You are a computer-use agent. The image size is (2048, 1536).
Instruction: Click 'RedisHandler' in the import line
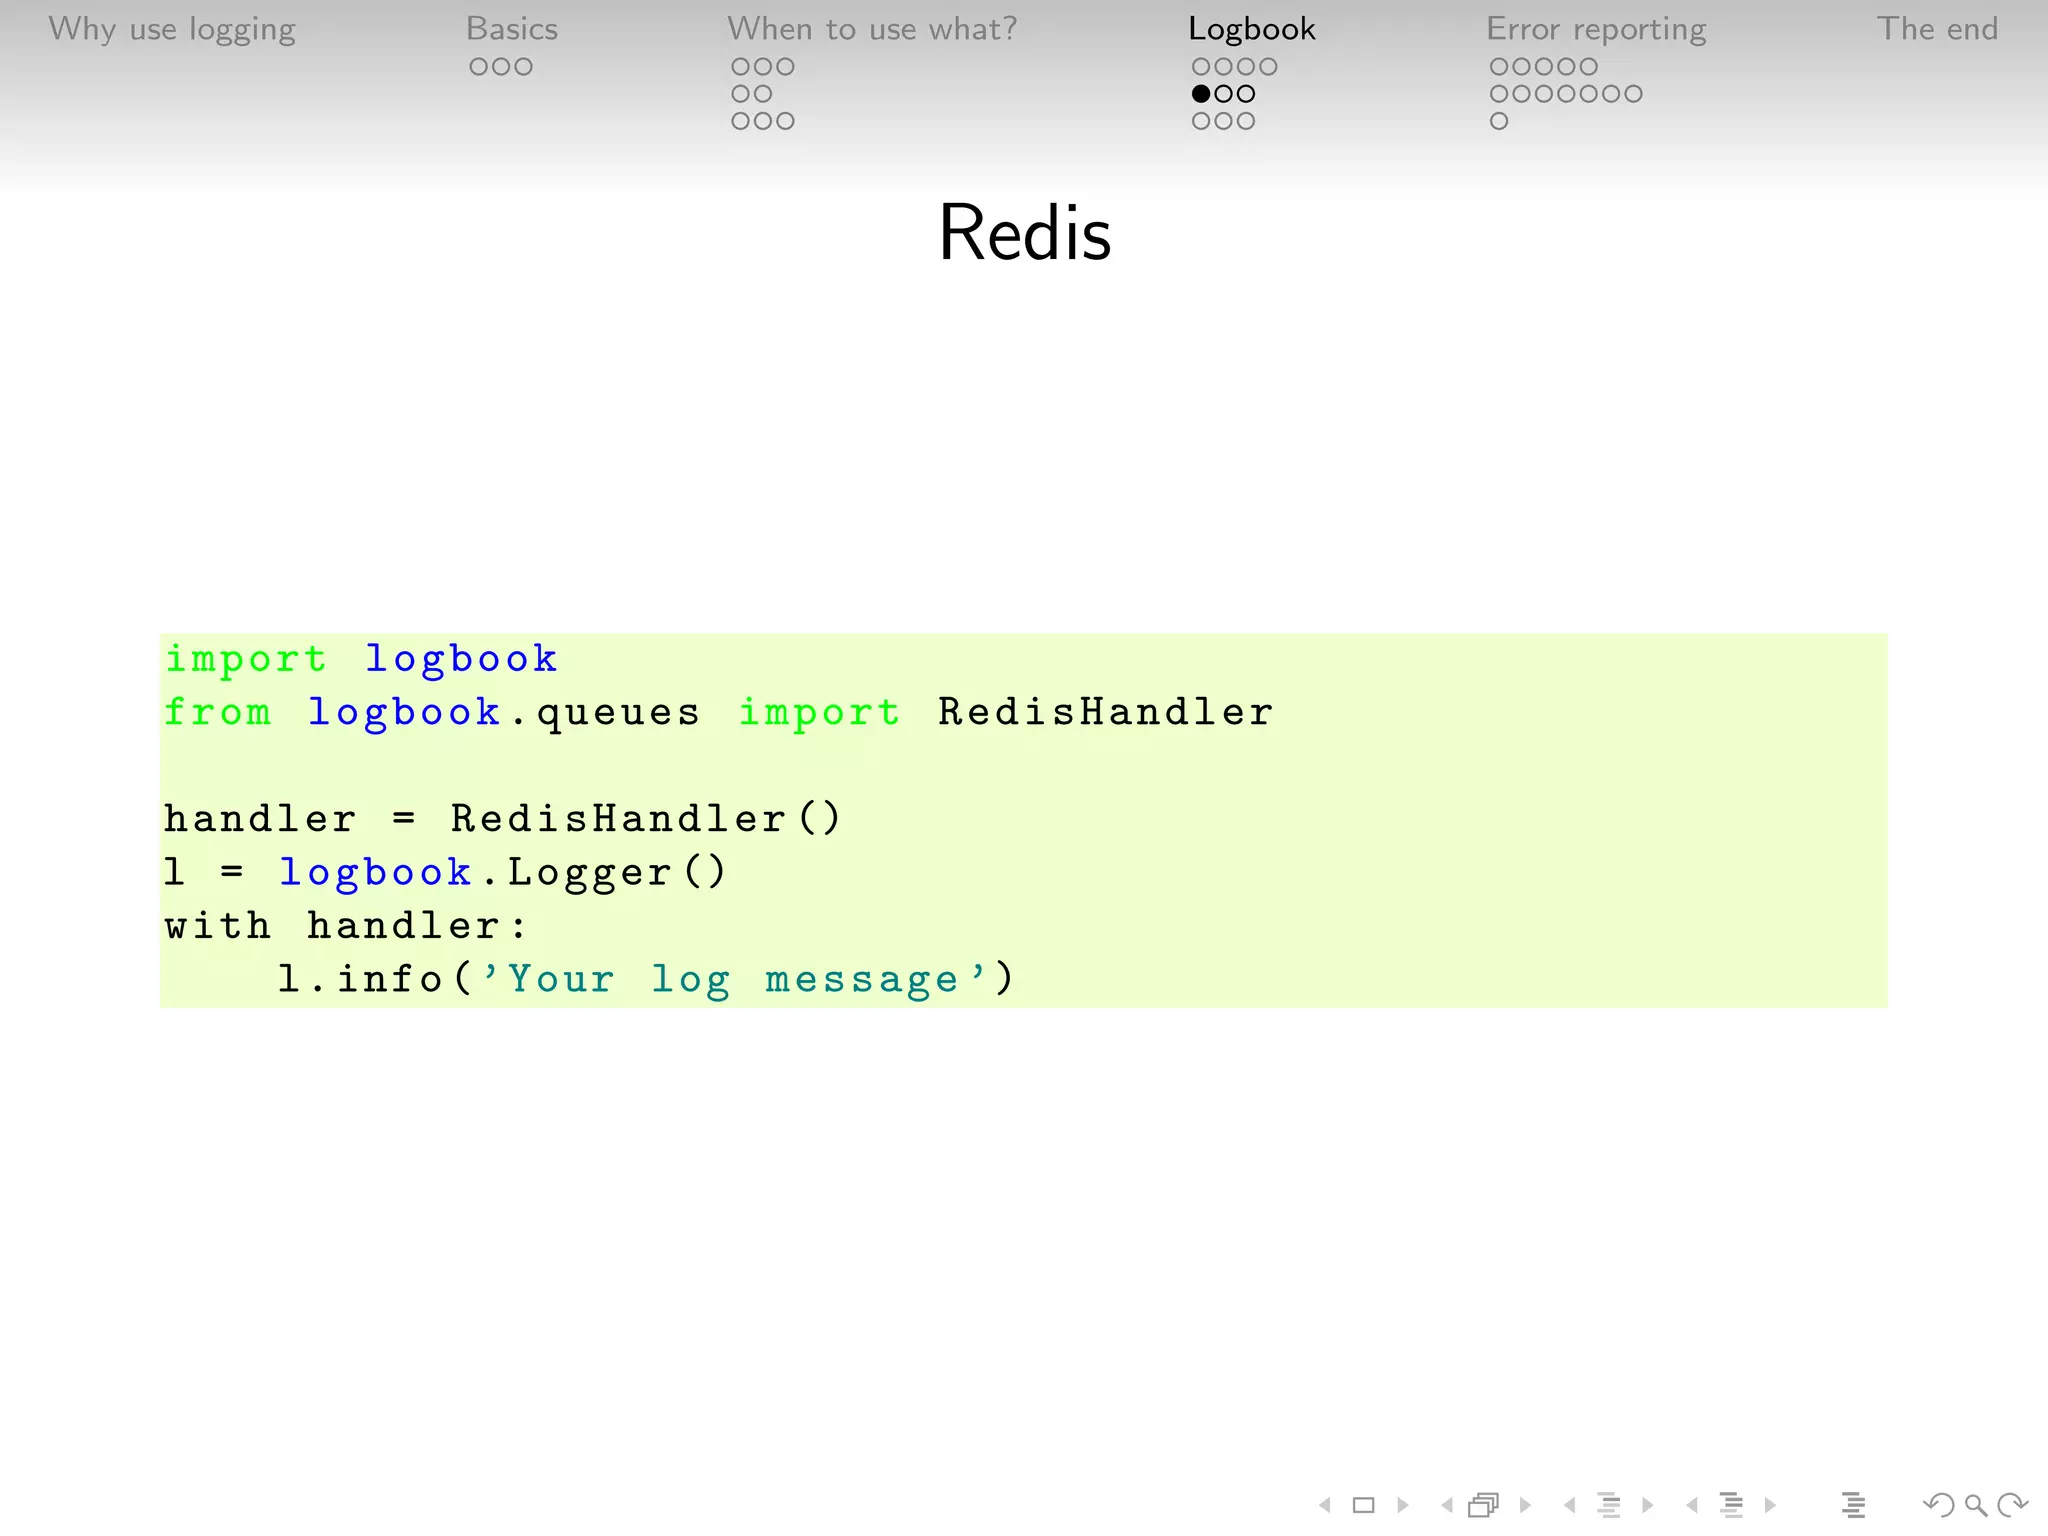pyautogui.click(x=1105, y=712)
